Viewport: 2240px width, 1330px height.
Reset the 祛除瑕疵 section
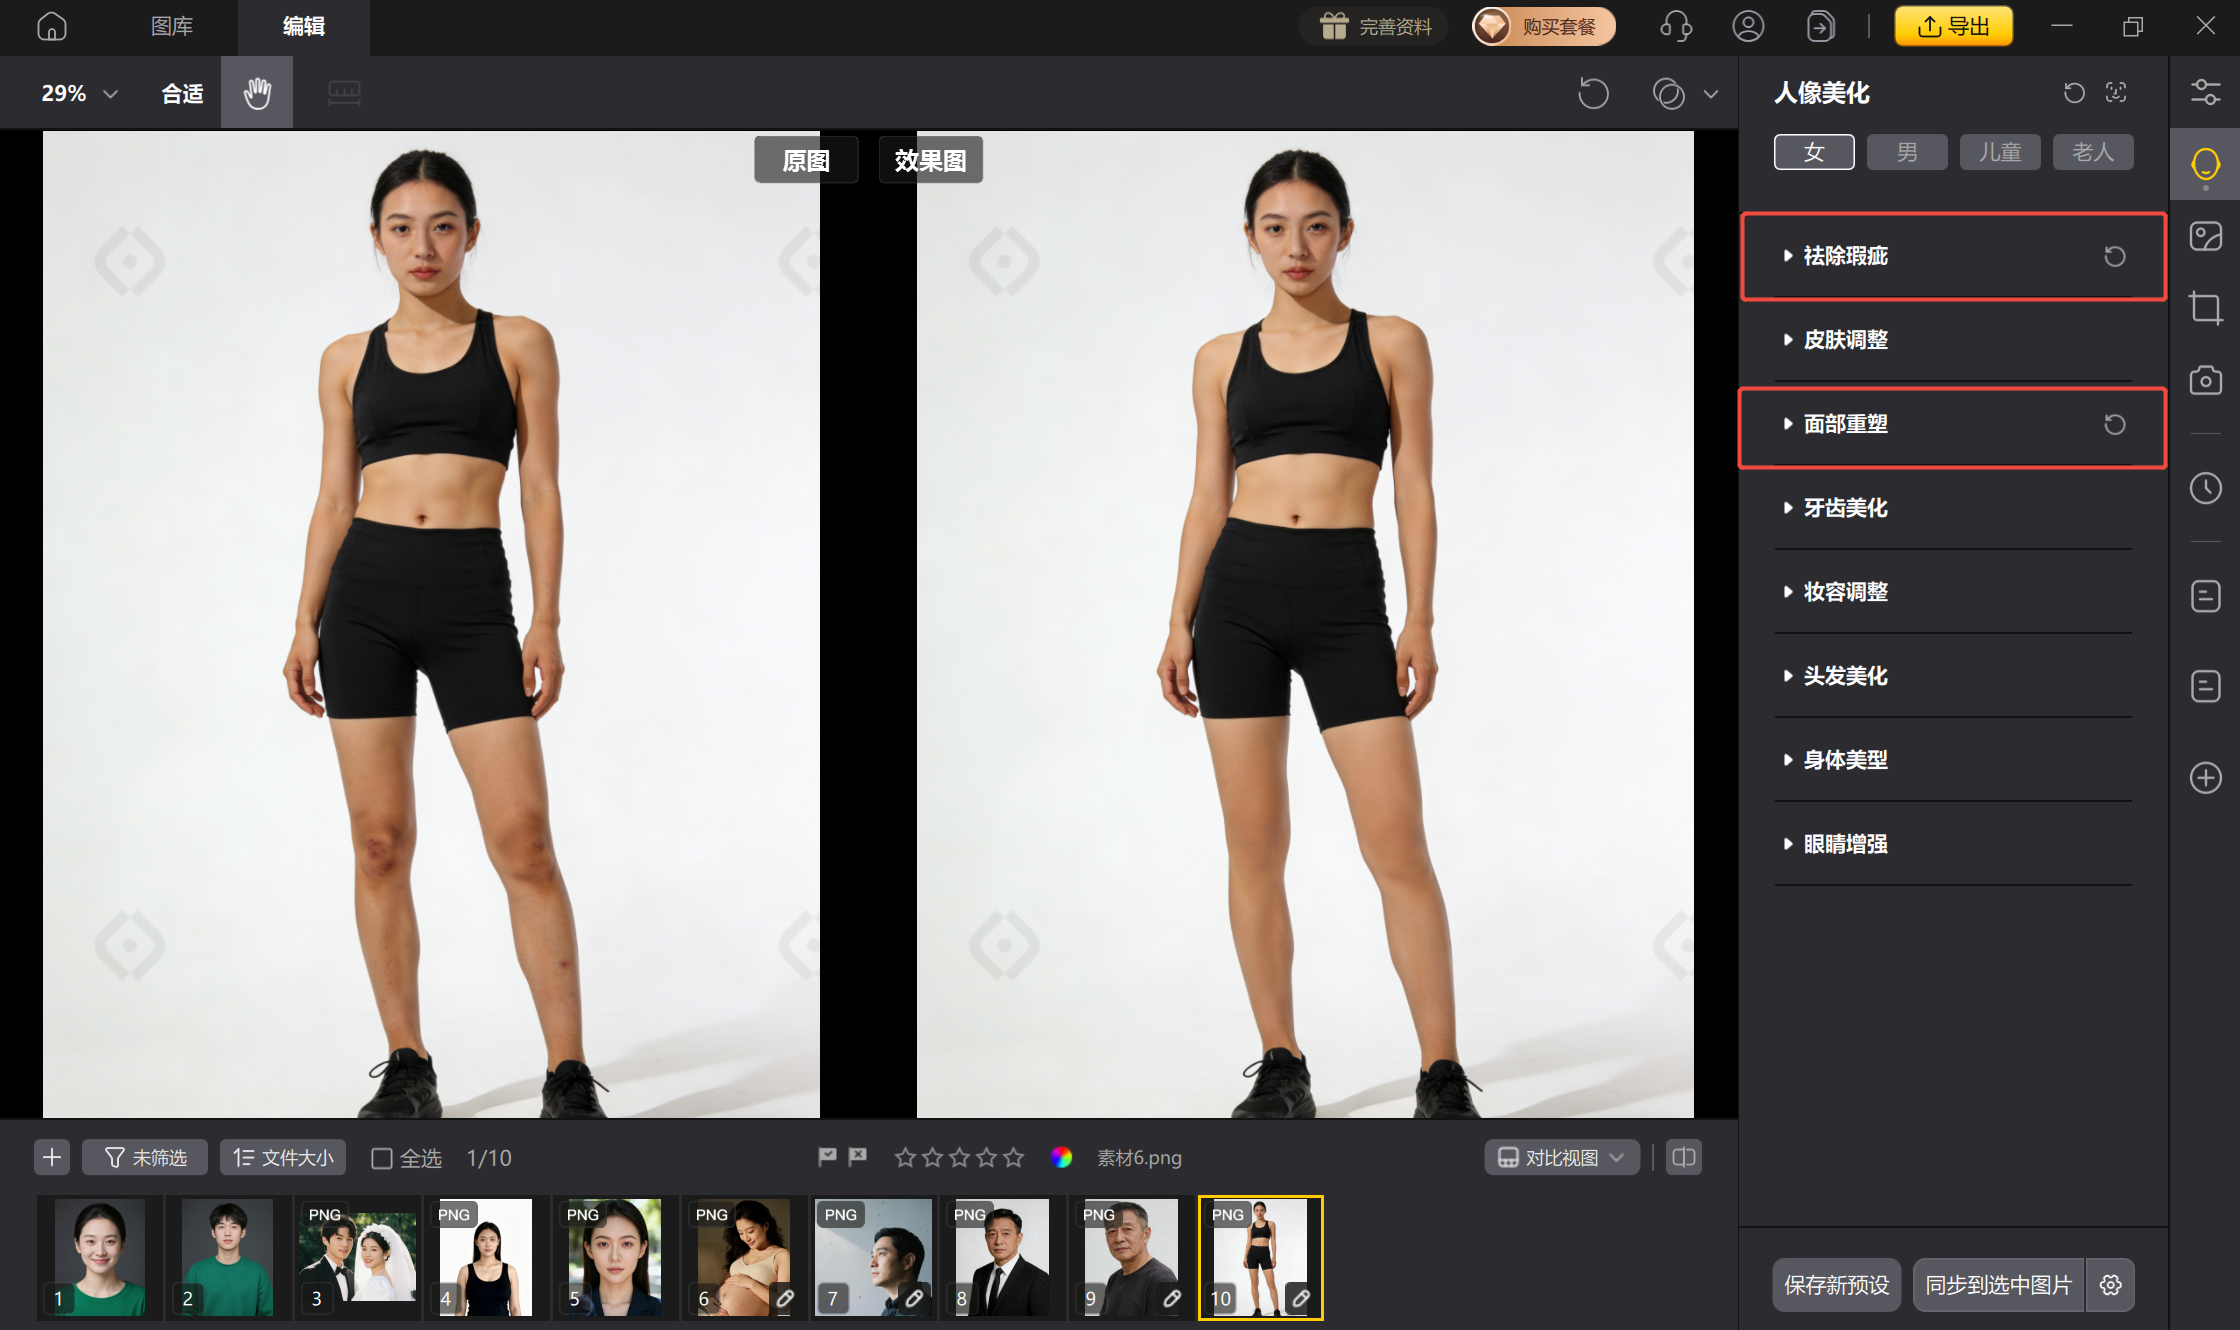pos(2114,256)
